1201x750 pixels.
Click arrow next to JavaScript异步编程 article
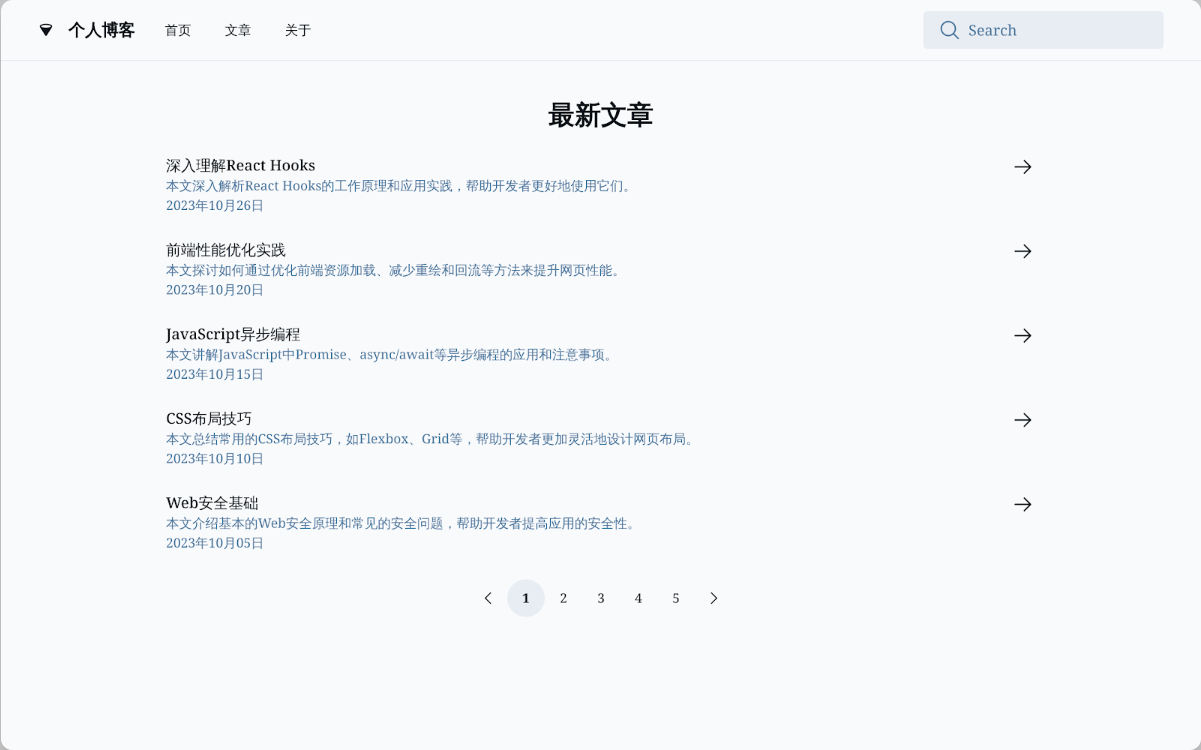point(1022,336)
